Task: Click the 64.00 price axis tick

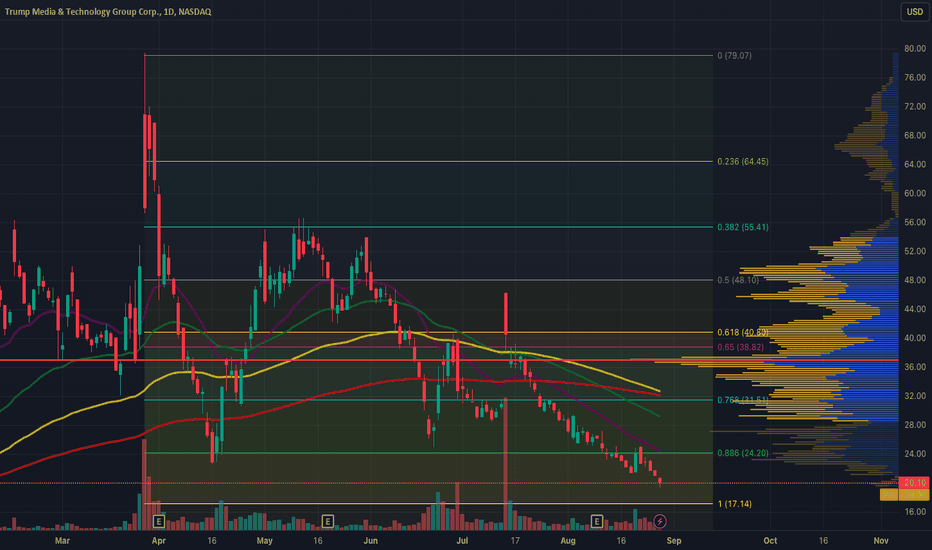Action: tap(915, 164)
